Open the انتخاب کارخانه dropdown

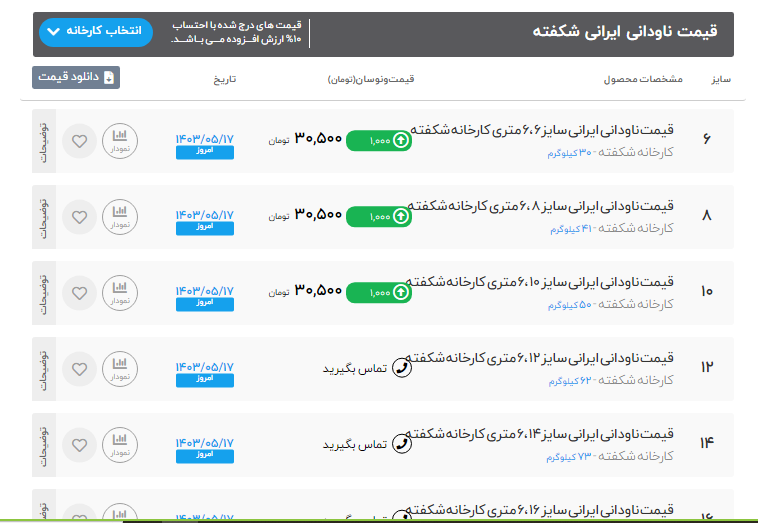pos(96,32)
